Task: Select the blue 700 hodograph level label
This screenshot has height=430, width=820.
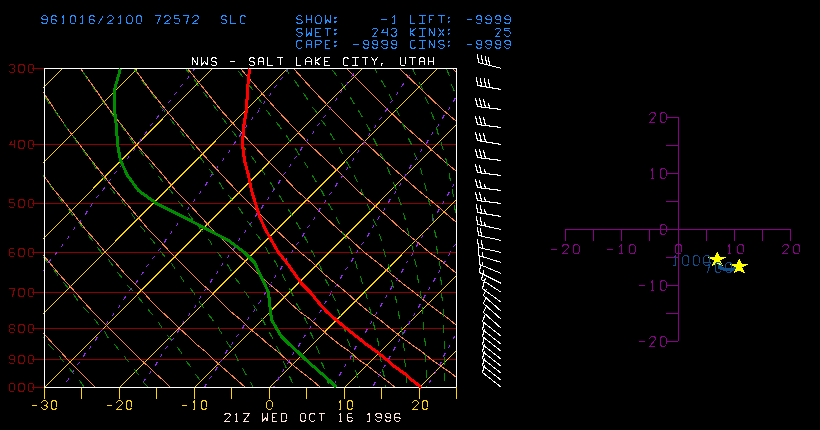Action: [x=718, y=269]
